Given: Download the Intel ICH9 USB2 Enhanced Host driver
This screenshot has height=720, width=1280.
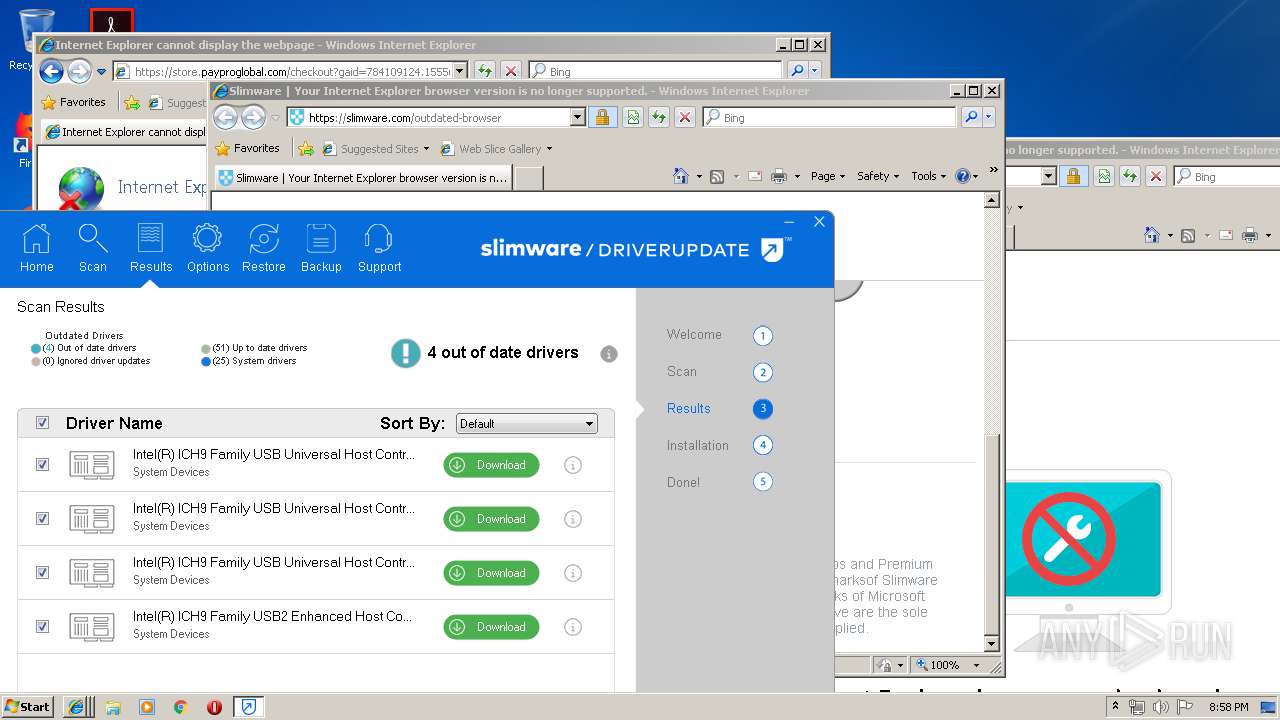Looking at the screenshot, I should [491, 627].
